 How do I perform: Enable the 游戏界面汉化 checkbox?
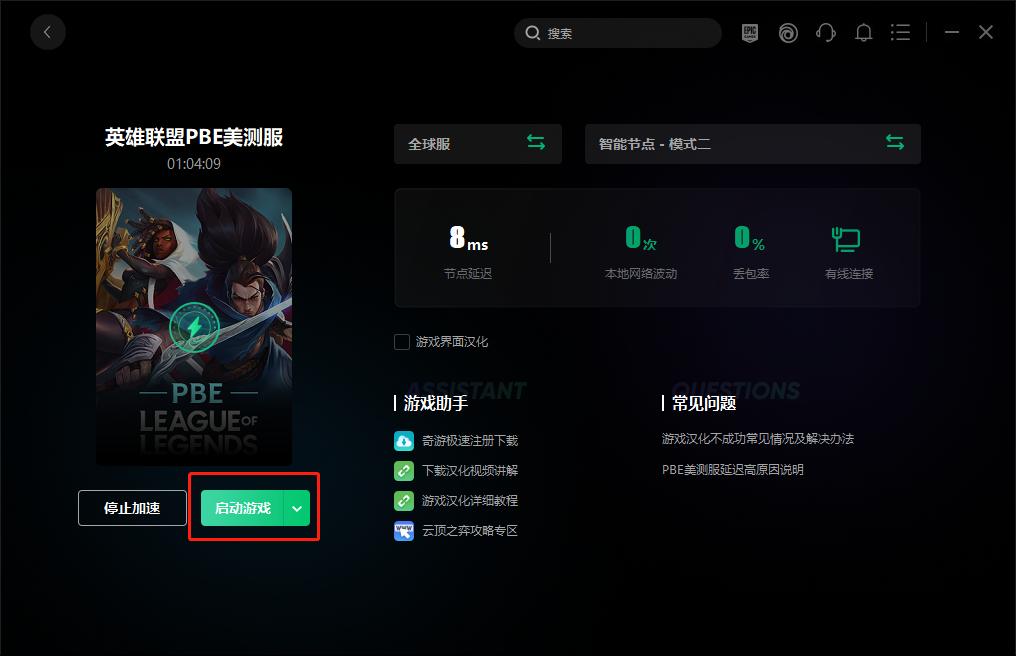402,341
